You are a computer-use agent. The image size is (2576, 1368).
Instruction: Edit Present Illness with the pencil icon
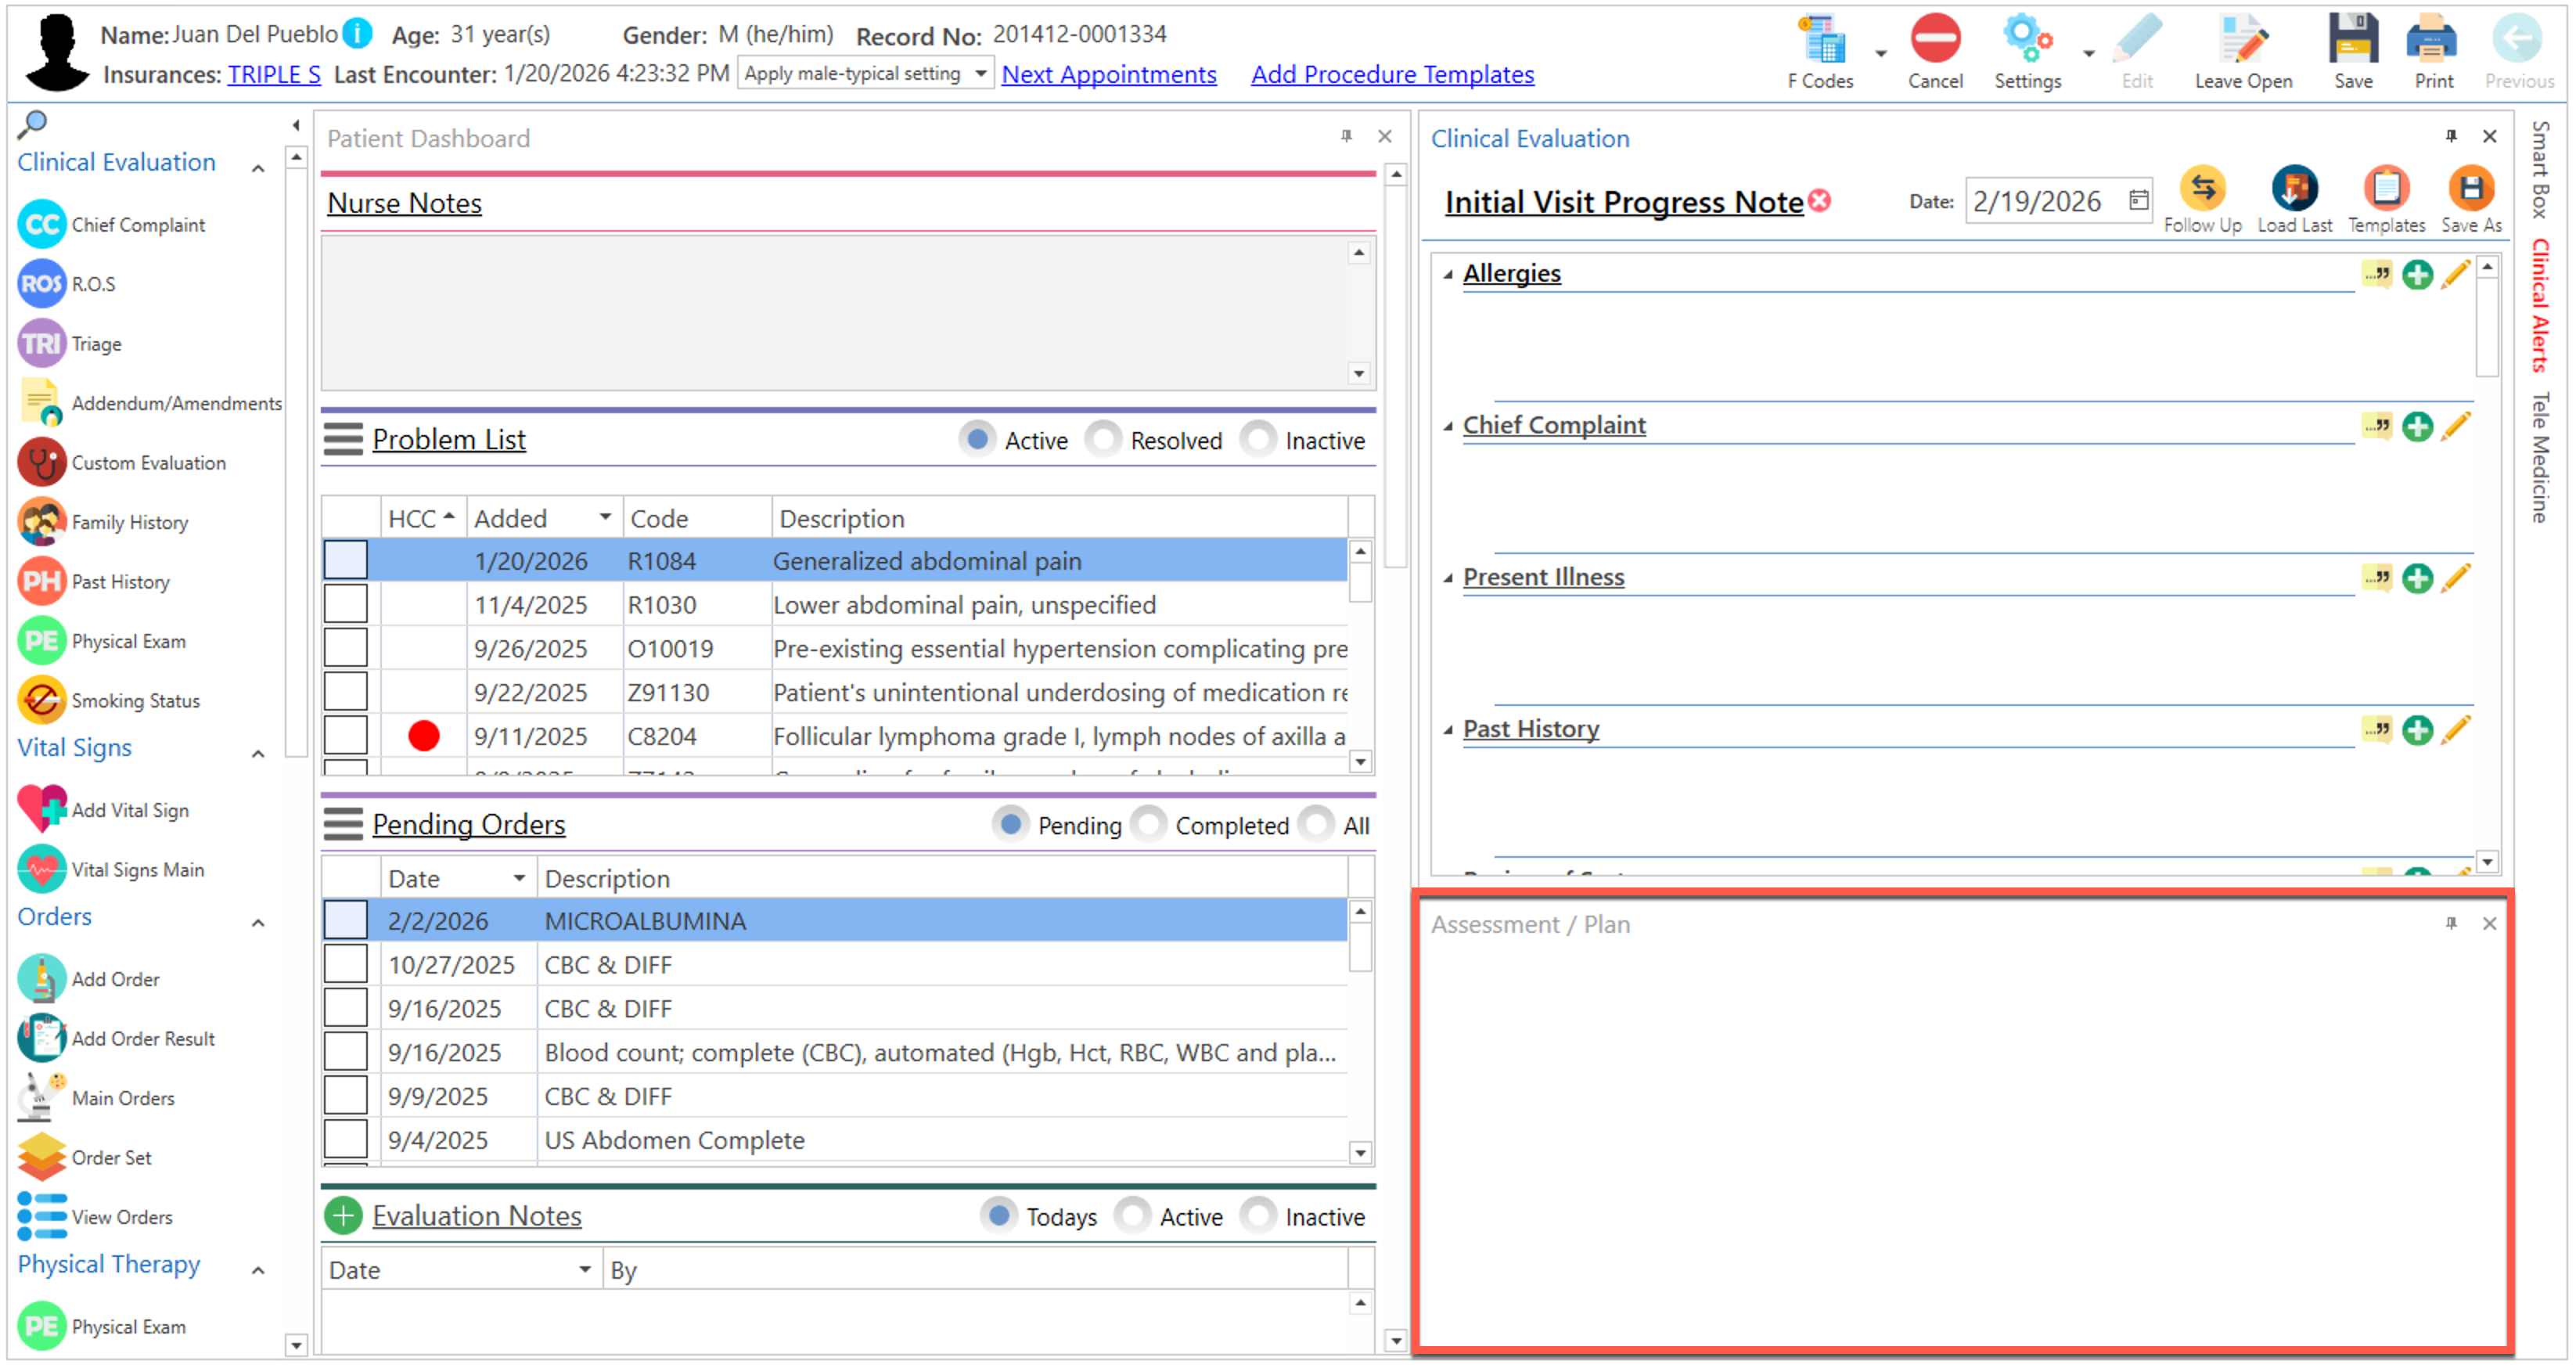click(2455, 578)
